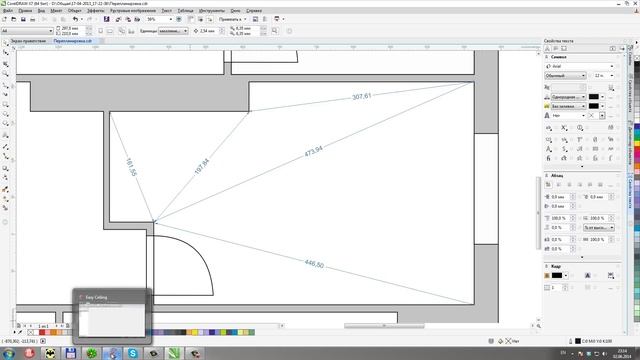Select the Freehand tool in the toolbox

tap(5, 85)
